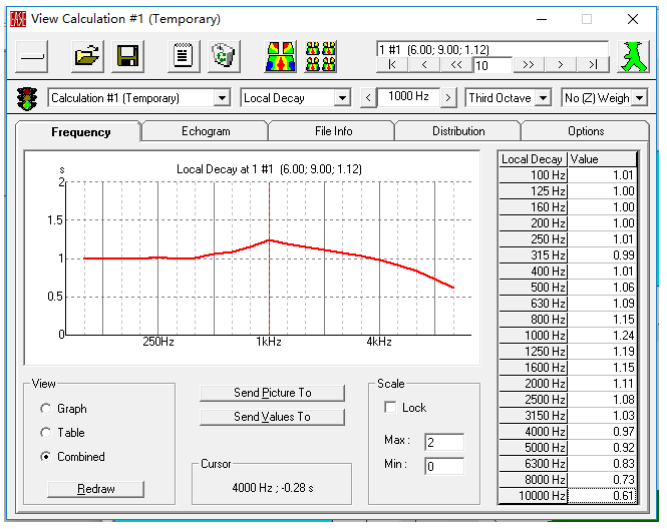Click the green walking figure icon
The height and width of the screenshot is (529, 667).
630,57
